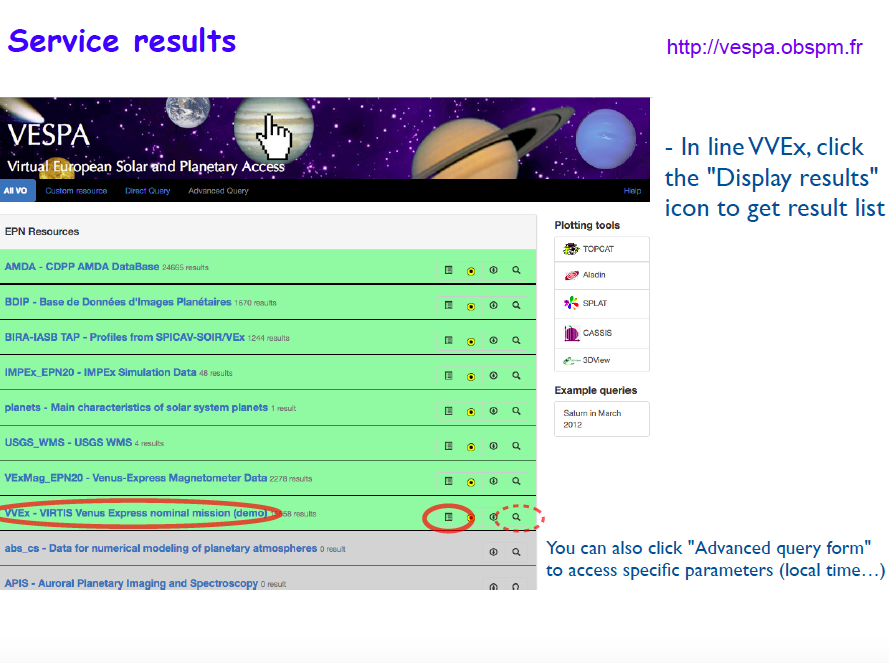Screen dimensions: 889x663
Task: Open Help in the navigation bar
Action: click(x=632, y=191)
